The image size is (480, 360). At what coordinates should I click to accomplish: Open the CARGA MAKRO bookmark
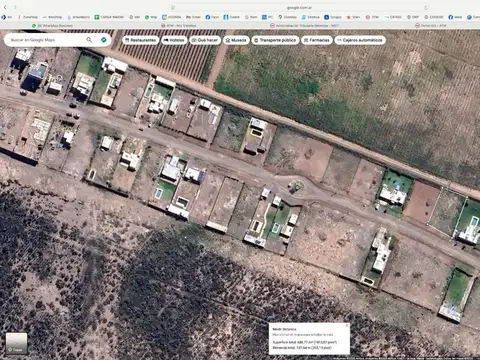109,17
